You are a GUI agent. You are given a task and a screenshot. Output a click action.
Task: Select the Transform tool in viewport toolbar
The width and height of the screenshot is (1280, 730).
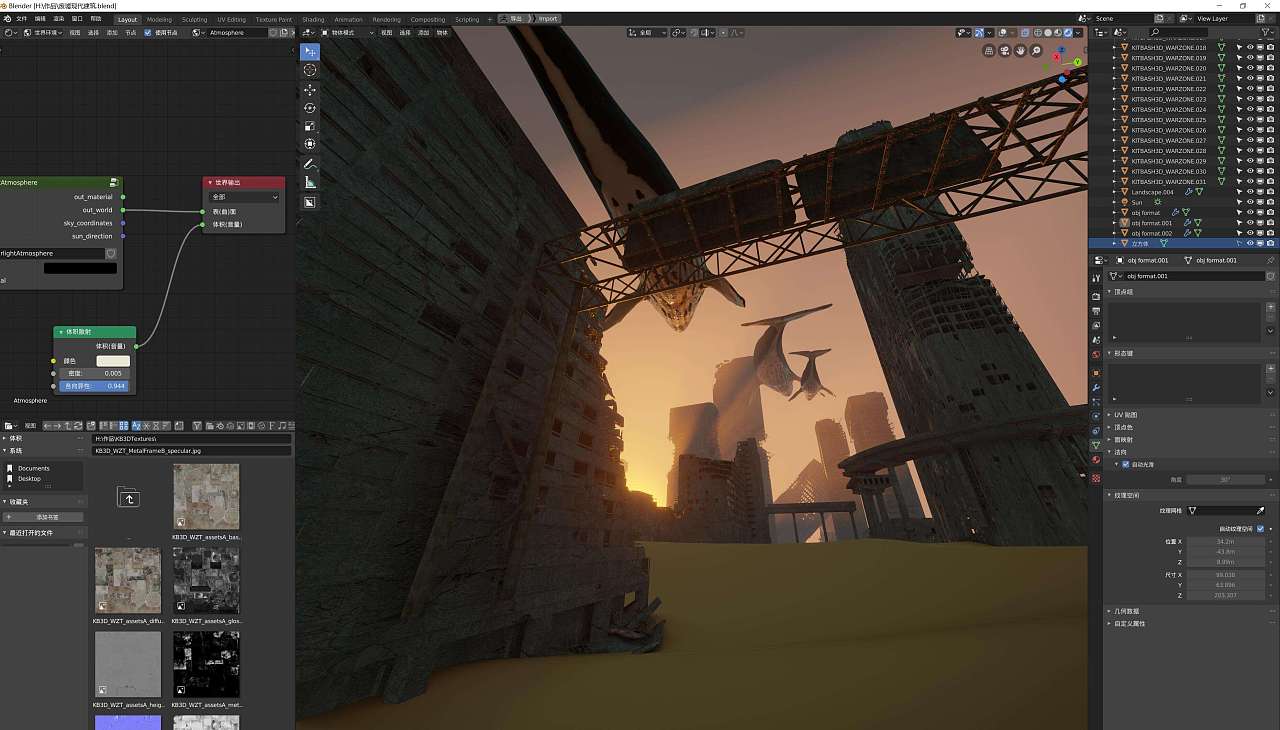[x=310, y=144]
